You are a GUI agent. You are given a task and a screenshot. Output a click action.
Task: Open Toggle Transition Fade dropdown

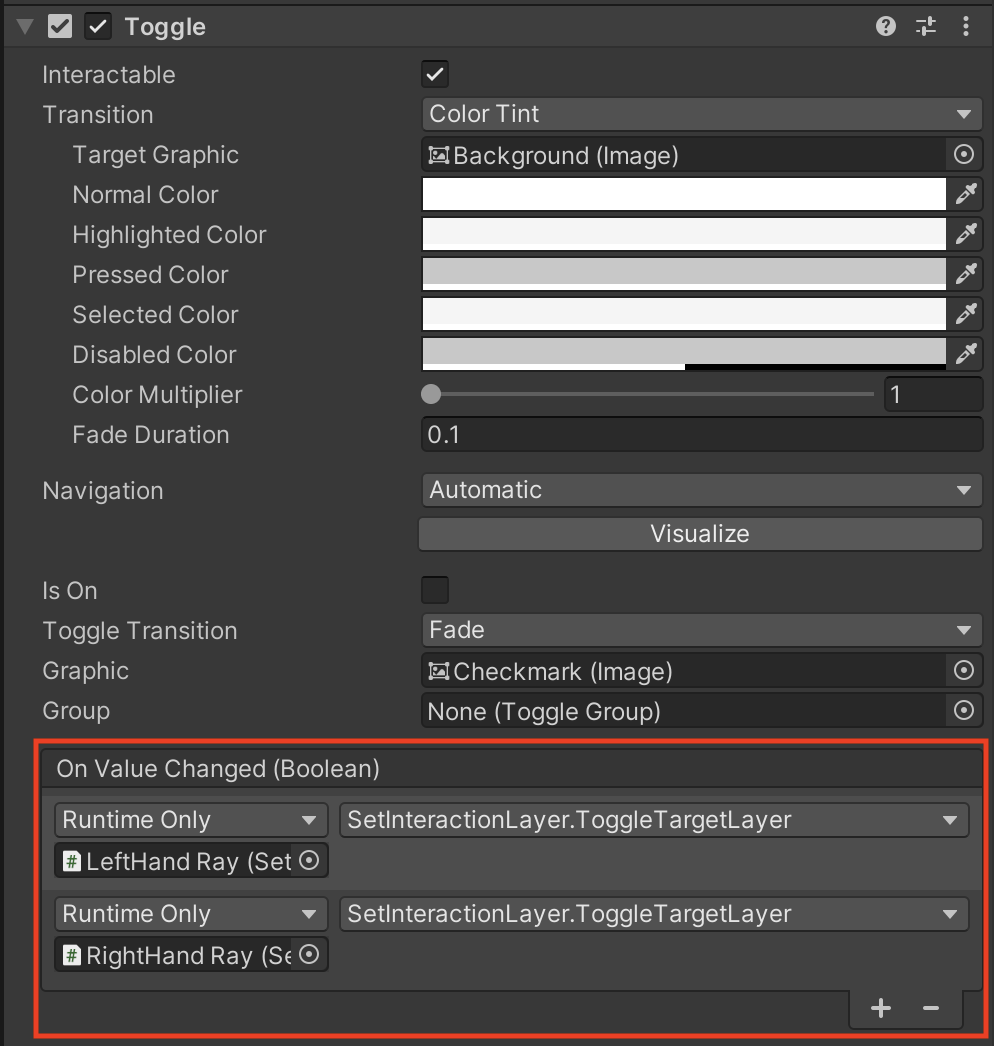[x=701, y=630]
